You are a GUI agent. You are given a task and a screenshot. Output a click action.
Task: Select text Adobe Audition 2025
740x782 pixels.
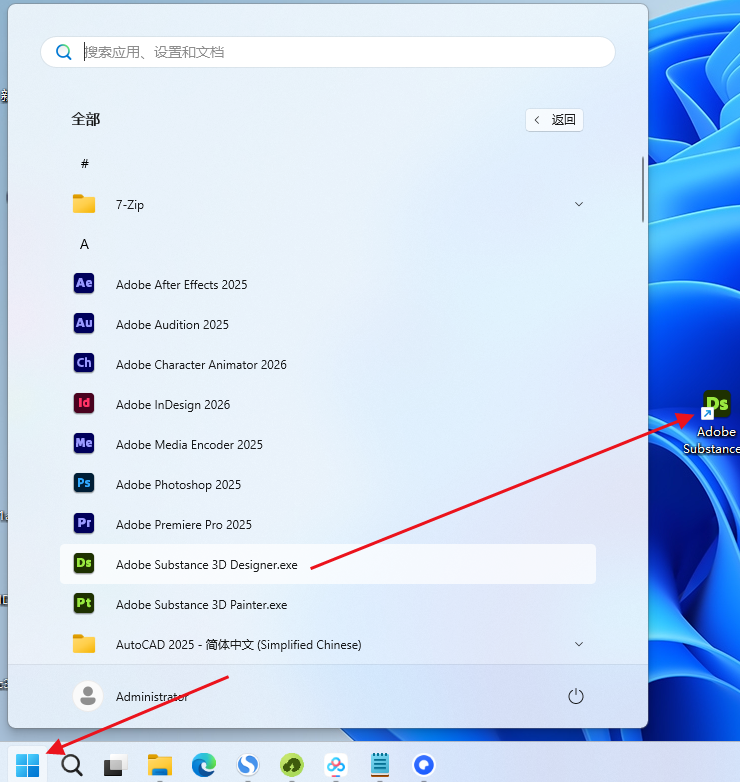click(172, 325)
